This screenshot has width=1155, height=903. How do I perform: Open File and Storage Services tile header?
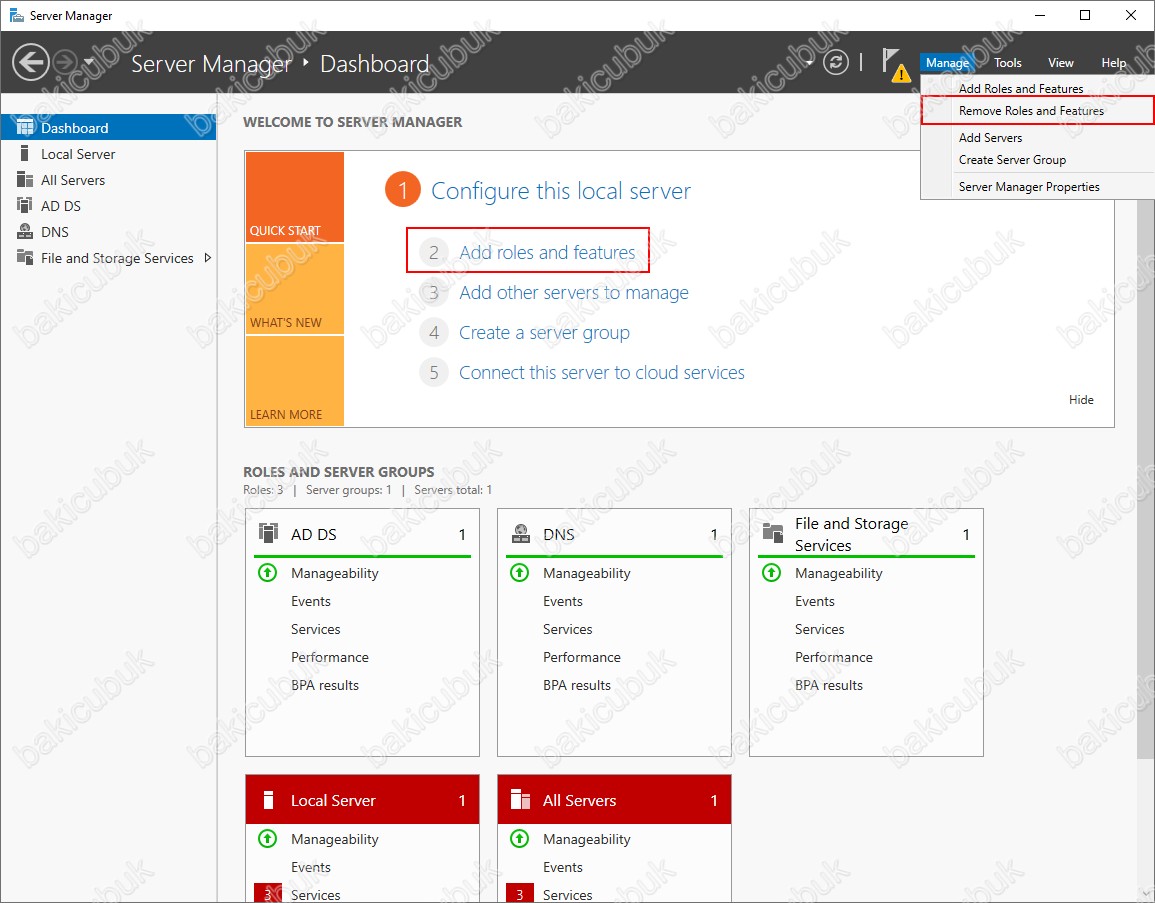click(x=866, y=534)
